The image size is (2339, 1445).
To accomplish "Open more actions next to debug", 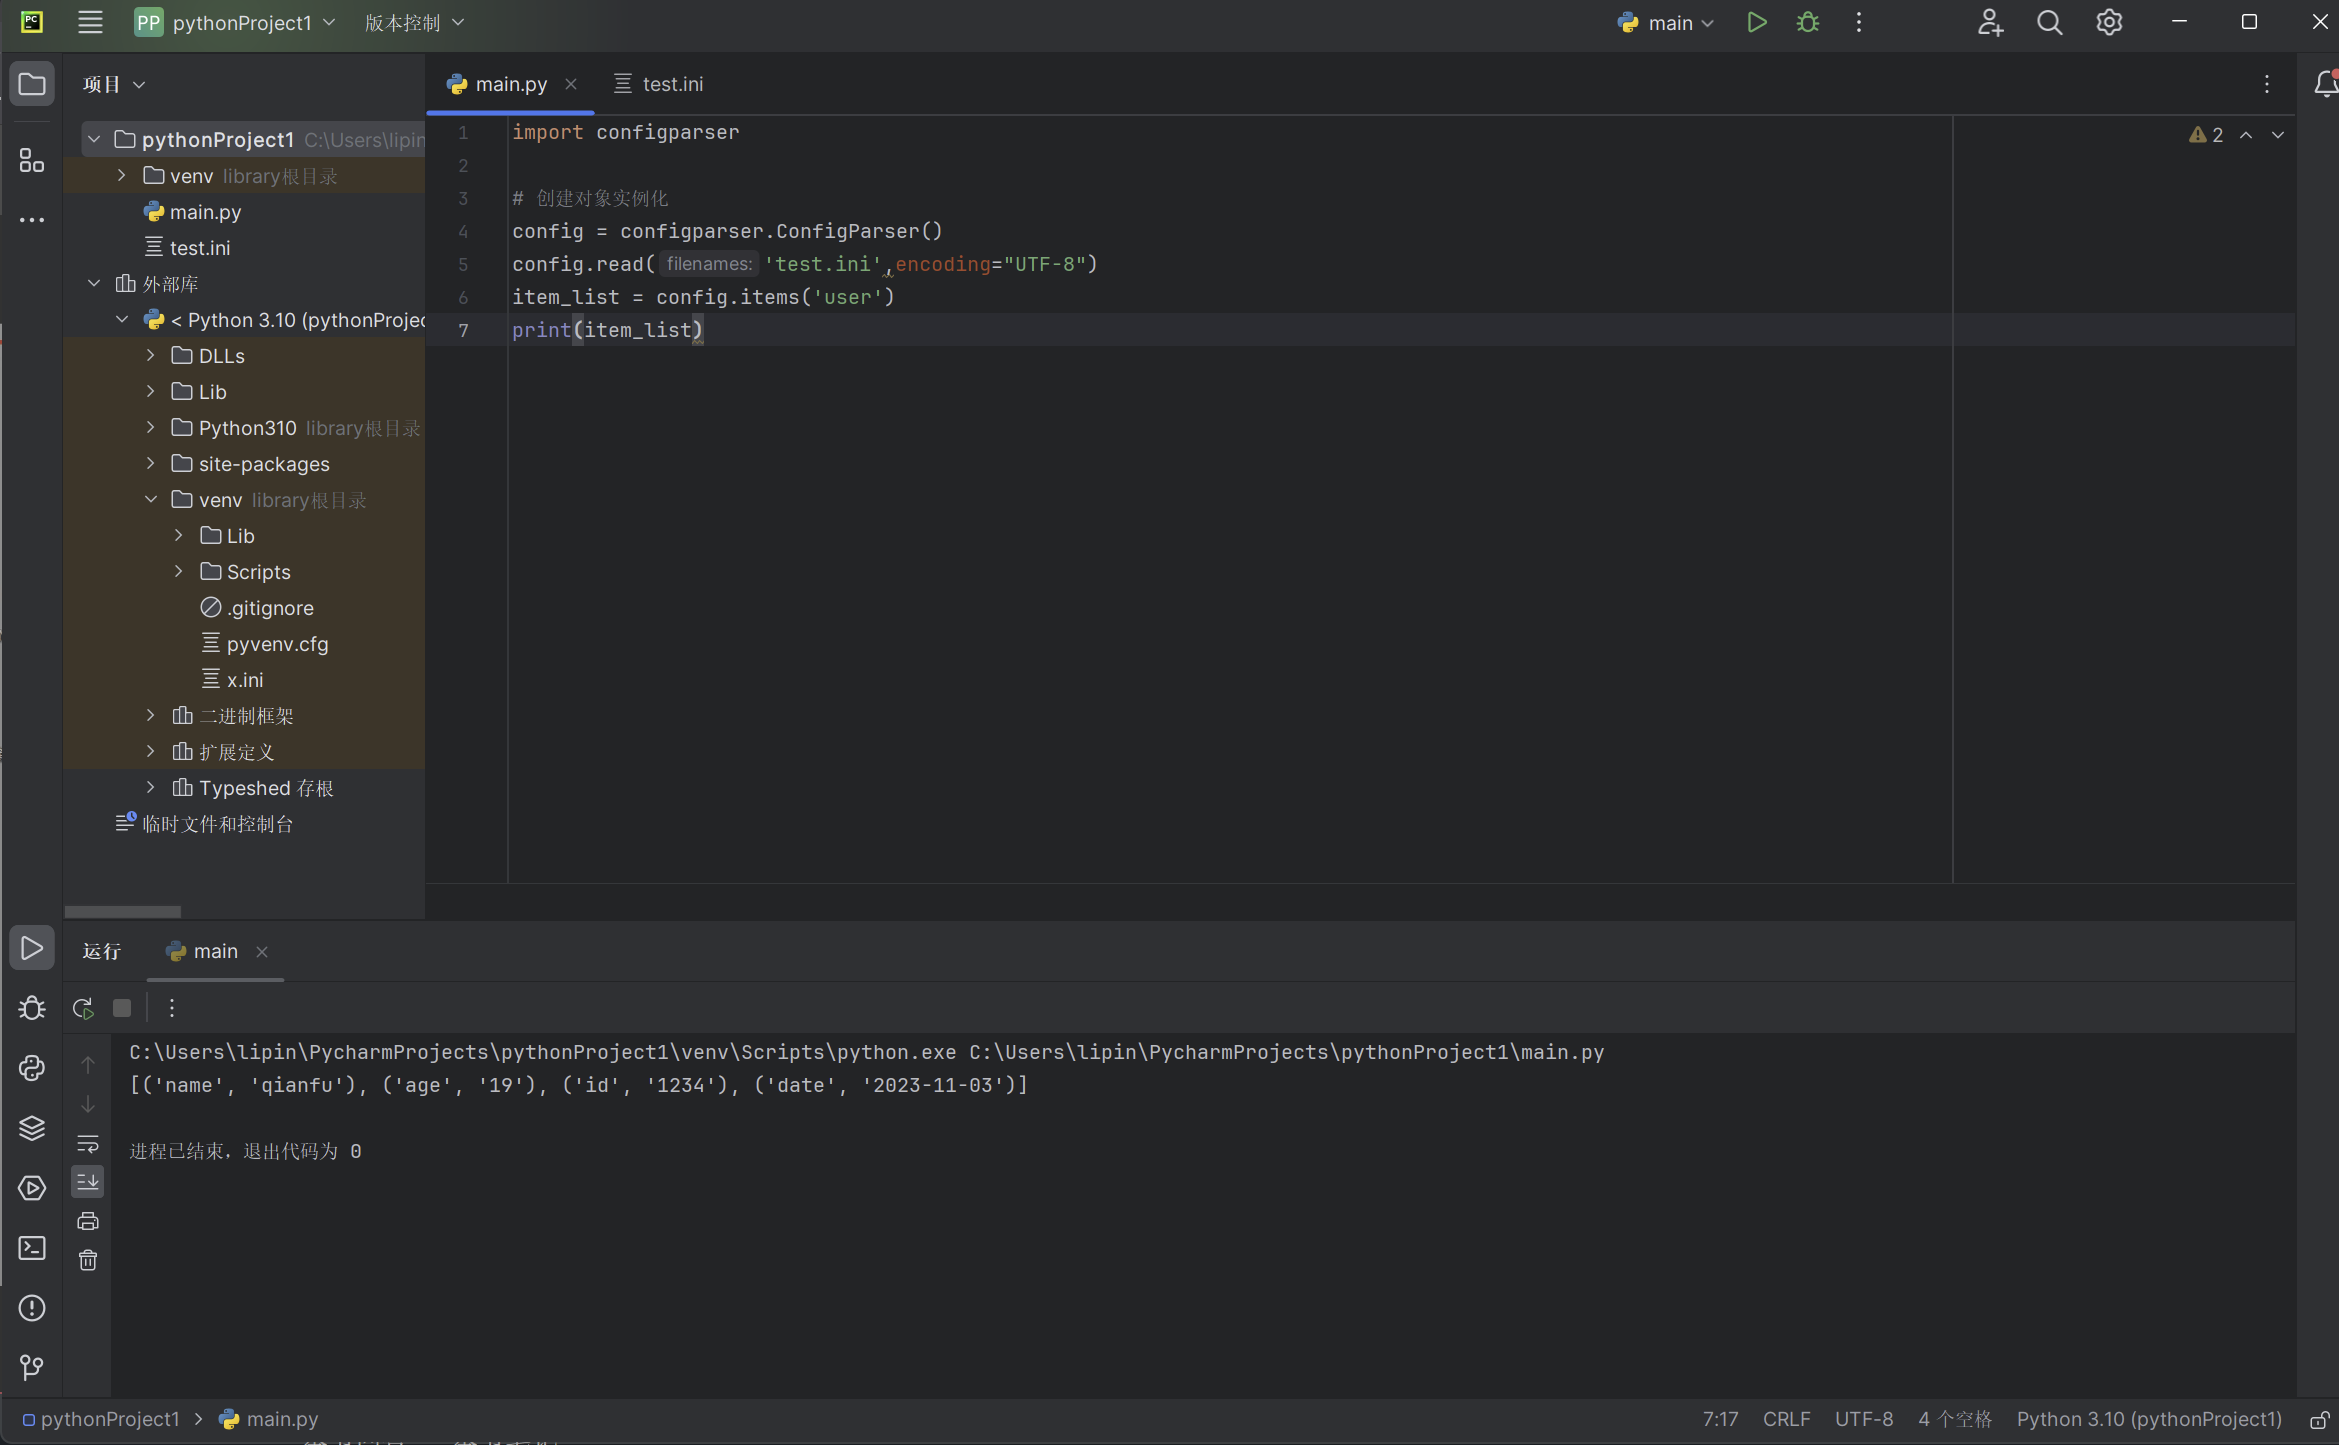I will [1859, 22].
